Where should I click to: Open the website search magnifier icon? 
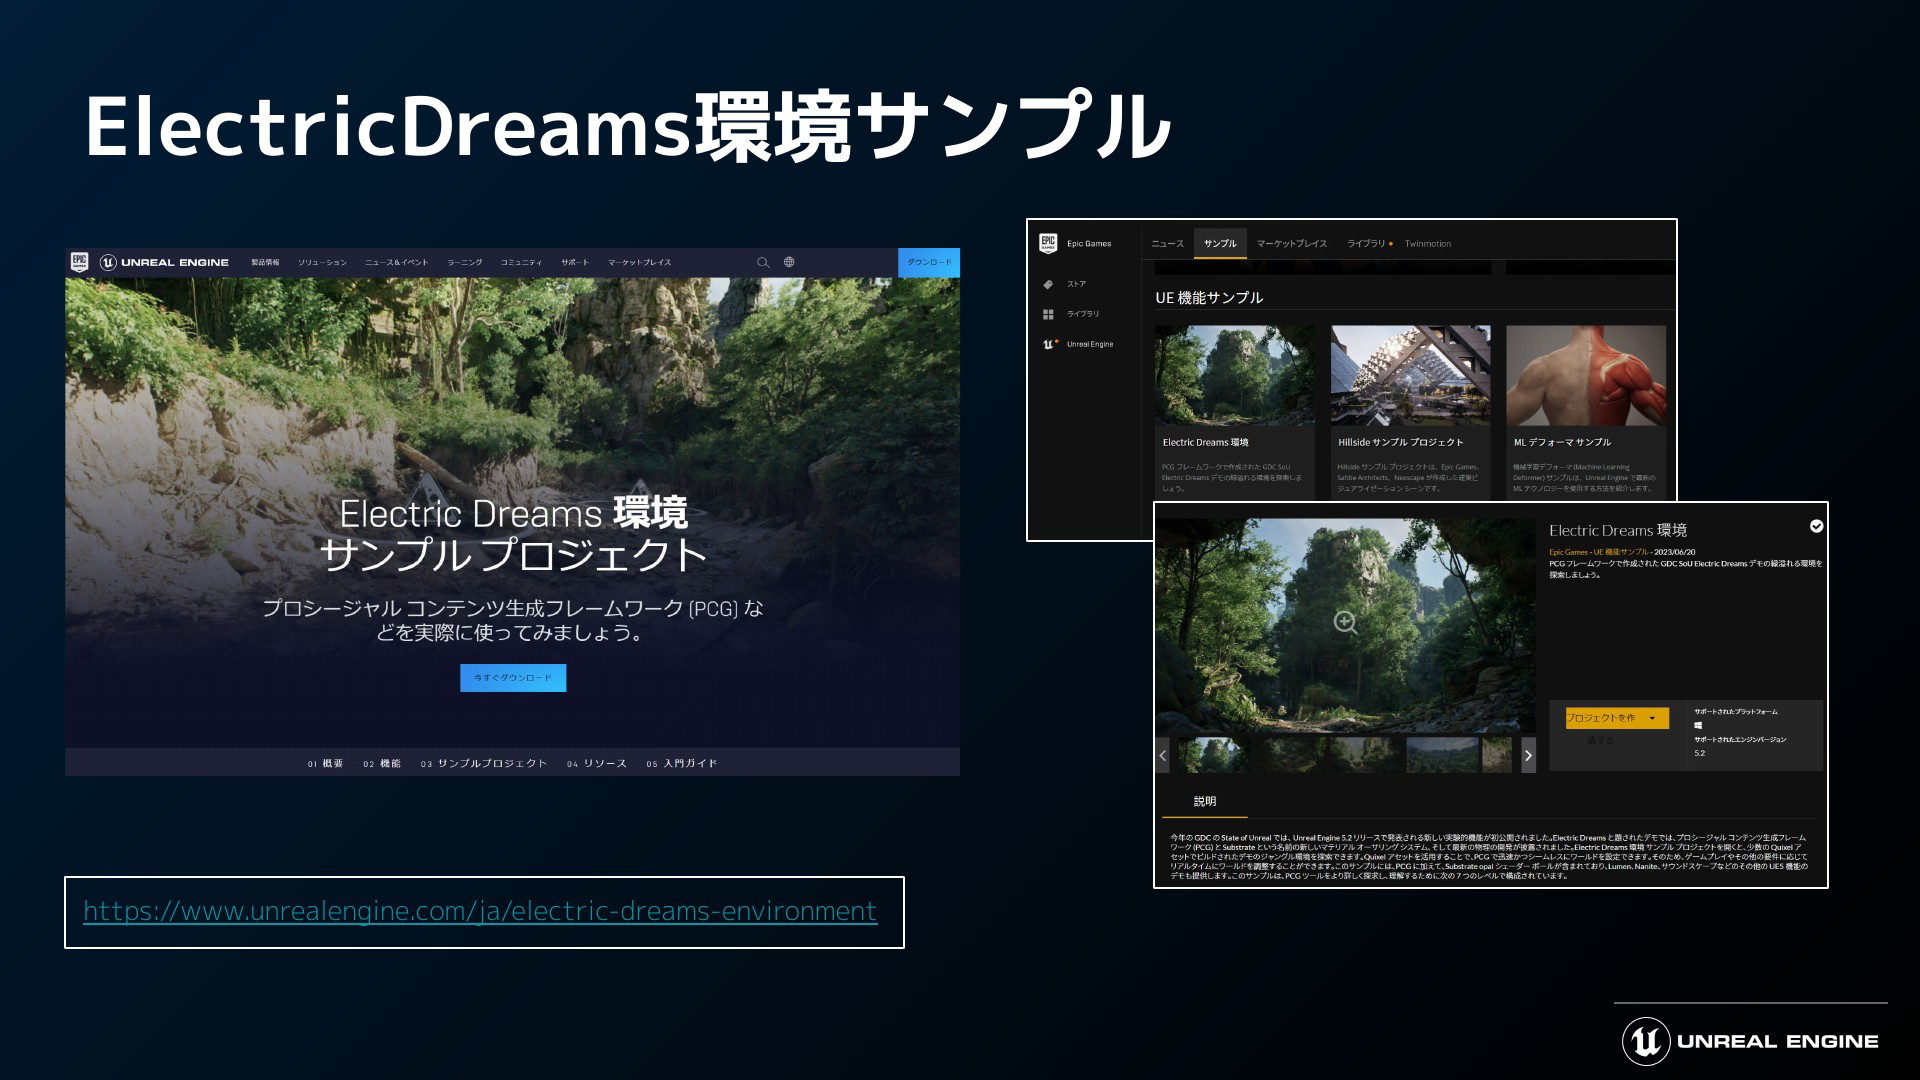tap(763, 262)
